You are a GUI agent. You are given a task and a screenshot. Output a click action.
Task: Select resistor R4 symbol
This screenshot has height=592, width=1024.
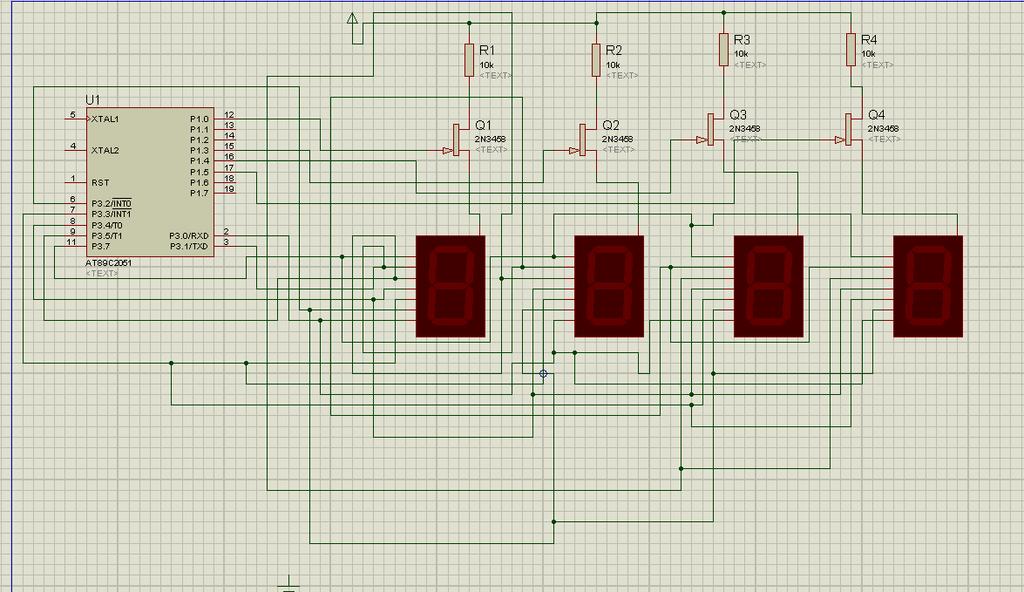[x=850, y=50]
